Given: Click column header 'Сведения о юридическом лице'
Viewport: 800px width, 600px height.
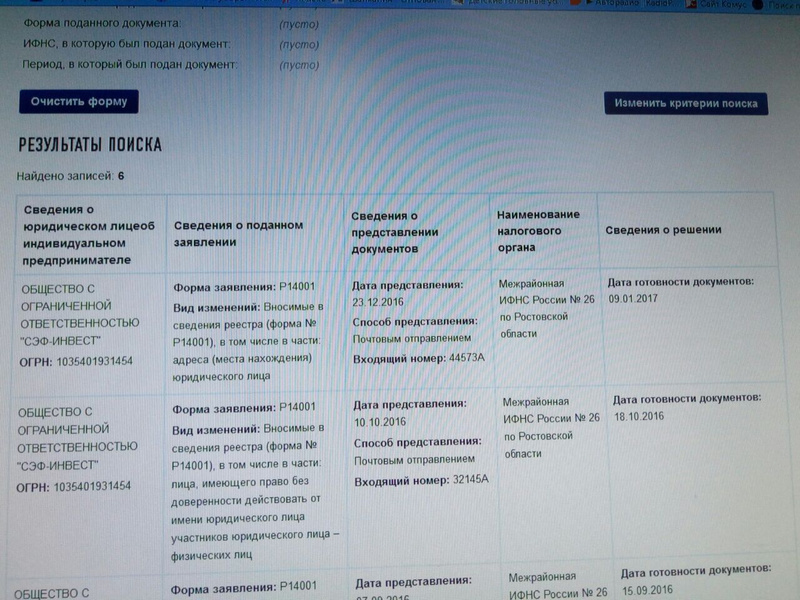Looking at the screenshot, I should click(89, 235).
